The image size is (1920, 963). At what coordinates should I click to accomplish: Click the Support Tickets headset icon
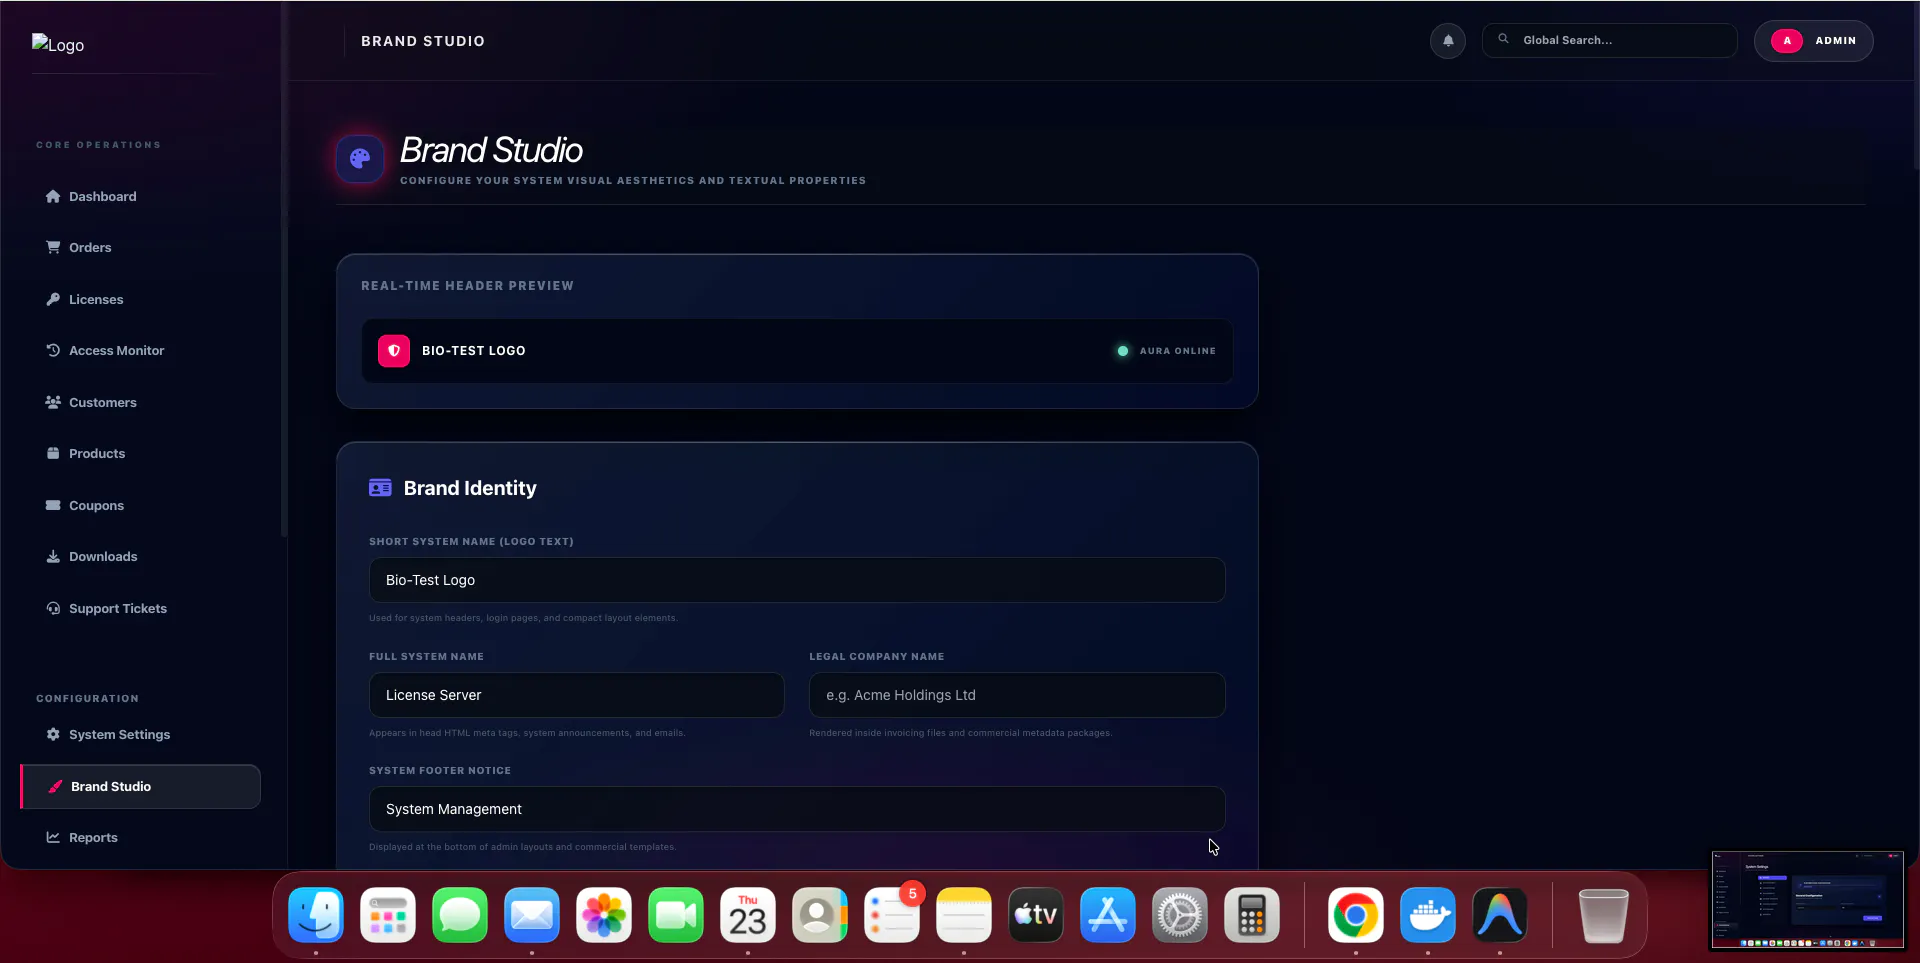pos(53,608)
